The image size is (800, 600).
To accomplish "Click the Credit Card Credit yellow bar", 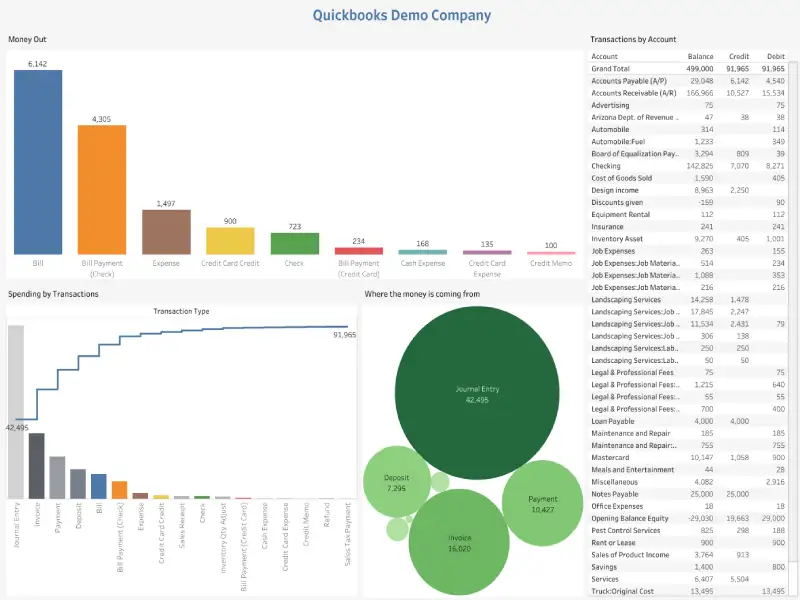I will tap(231, 240).
